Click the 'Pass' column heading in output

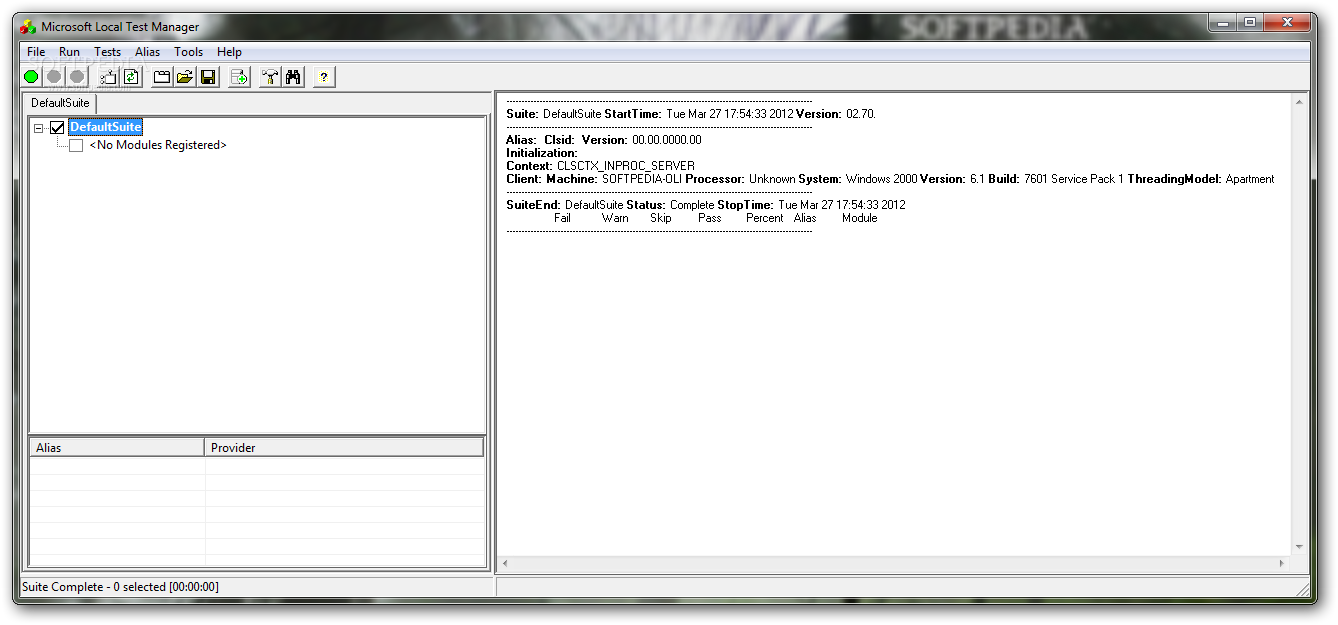tap(710, 218)
